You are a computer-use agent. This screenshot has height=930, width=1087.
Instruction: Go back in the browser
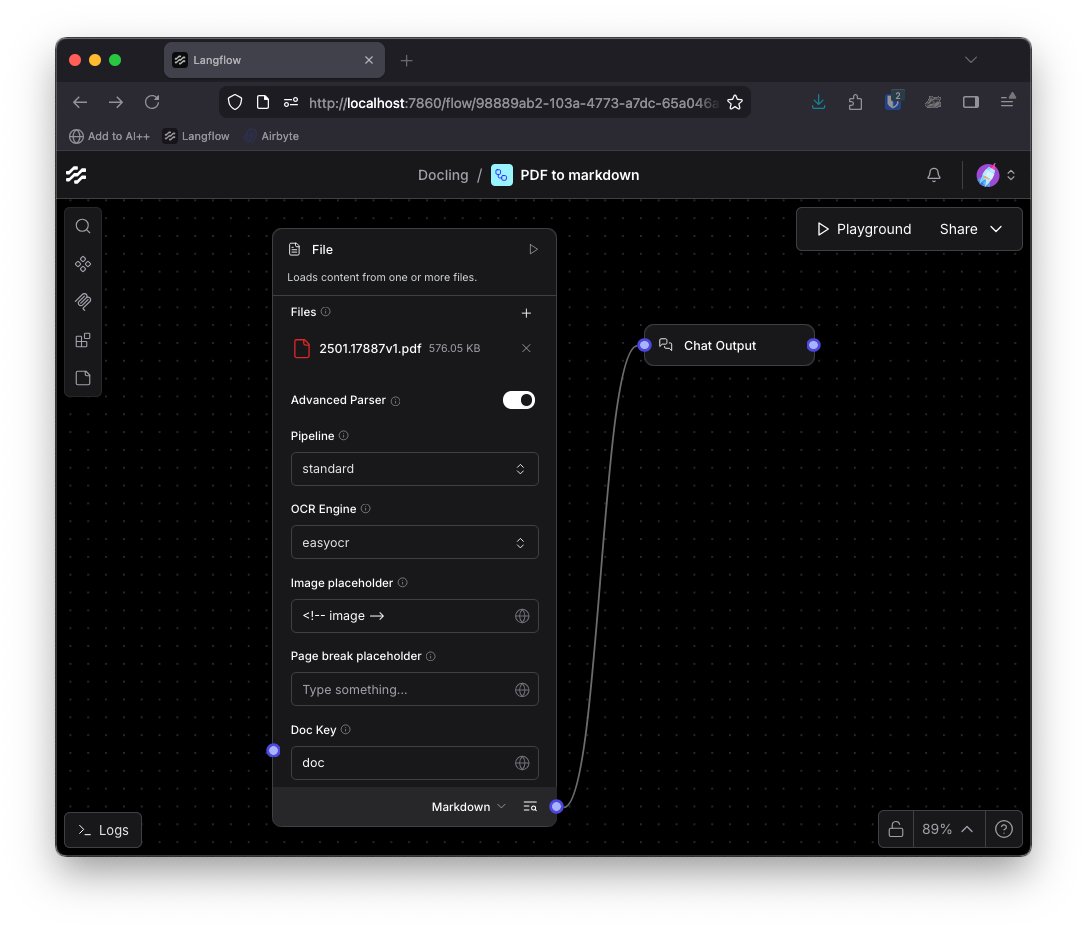(80, 103)
